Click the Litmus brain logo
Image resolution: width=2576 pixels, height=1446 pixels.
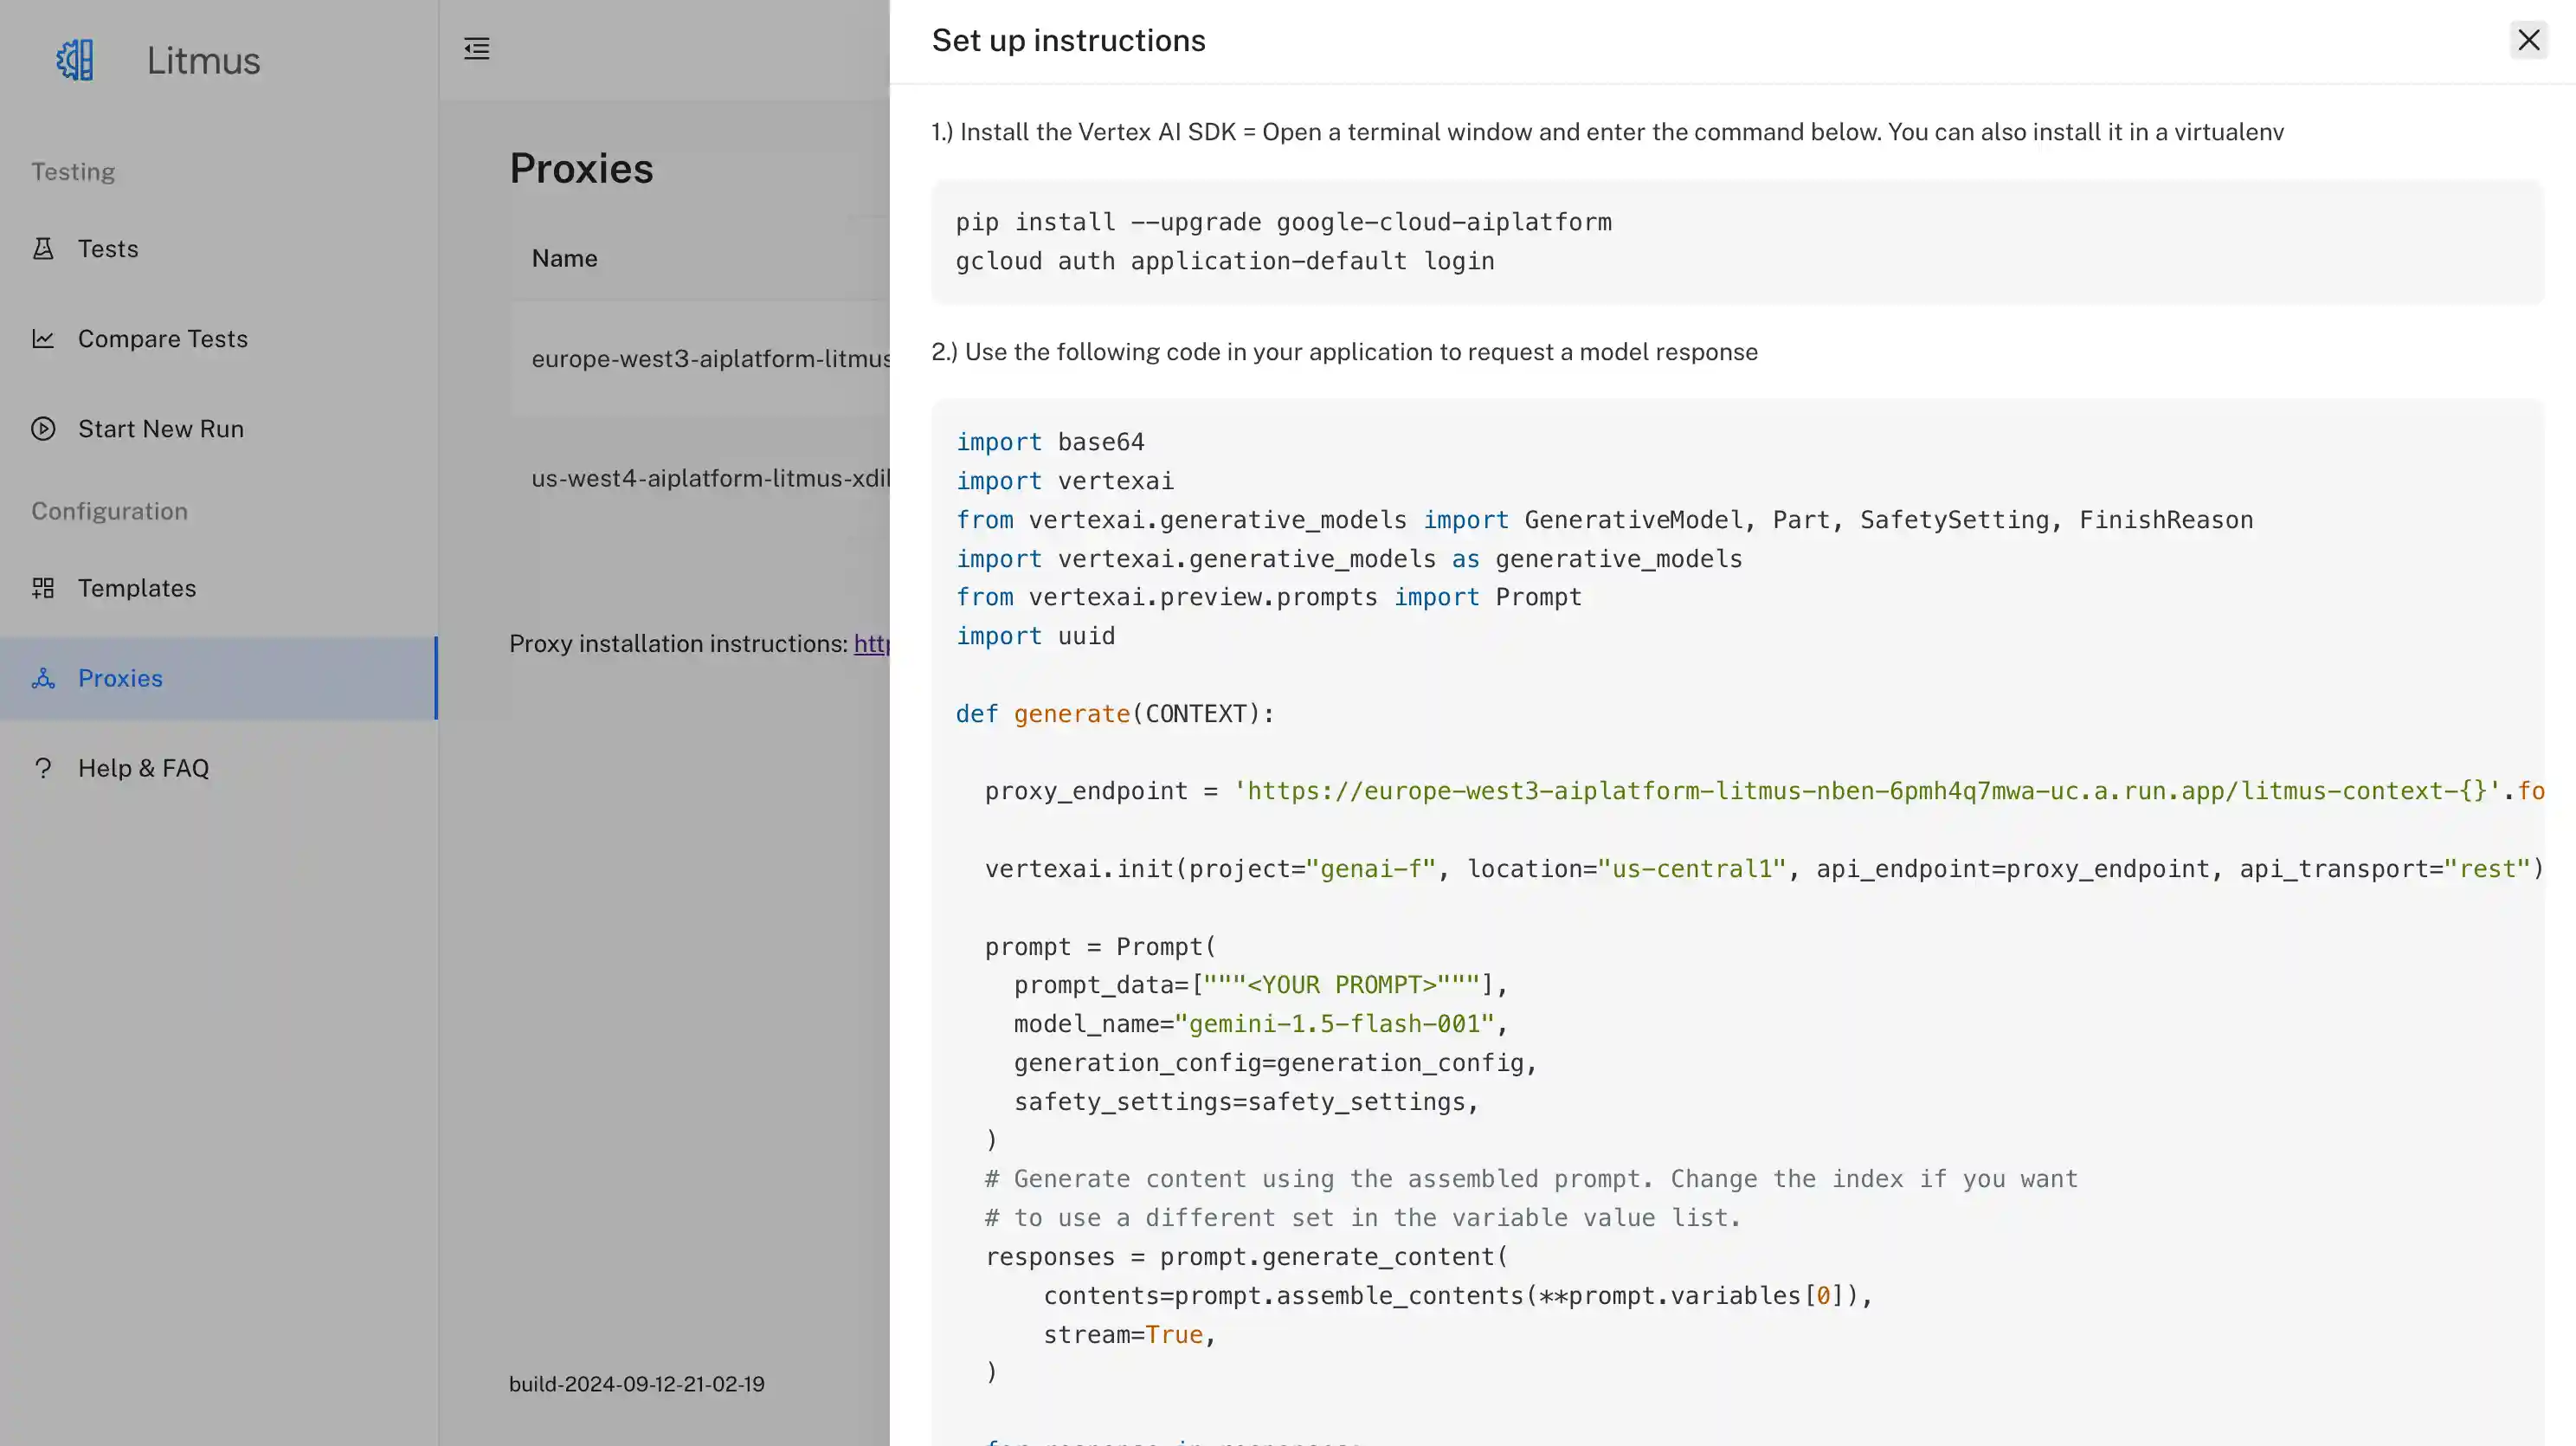(74, 59)
